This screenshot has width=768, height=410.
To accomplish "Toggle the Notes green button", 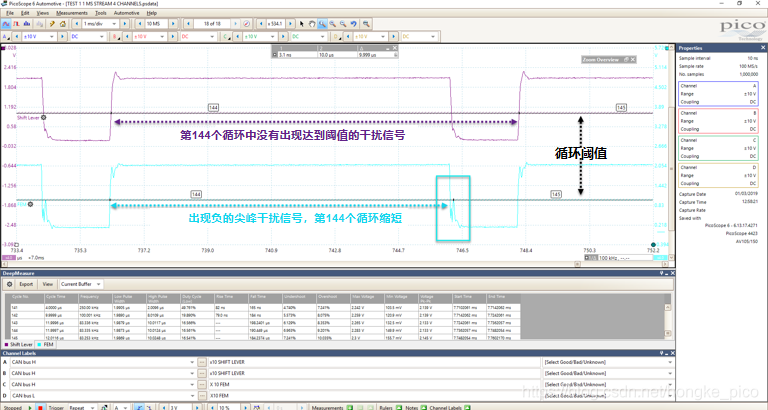I will coord(424,407).
